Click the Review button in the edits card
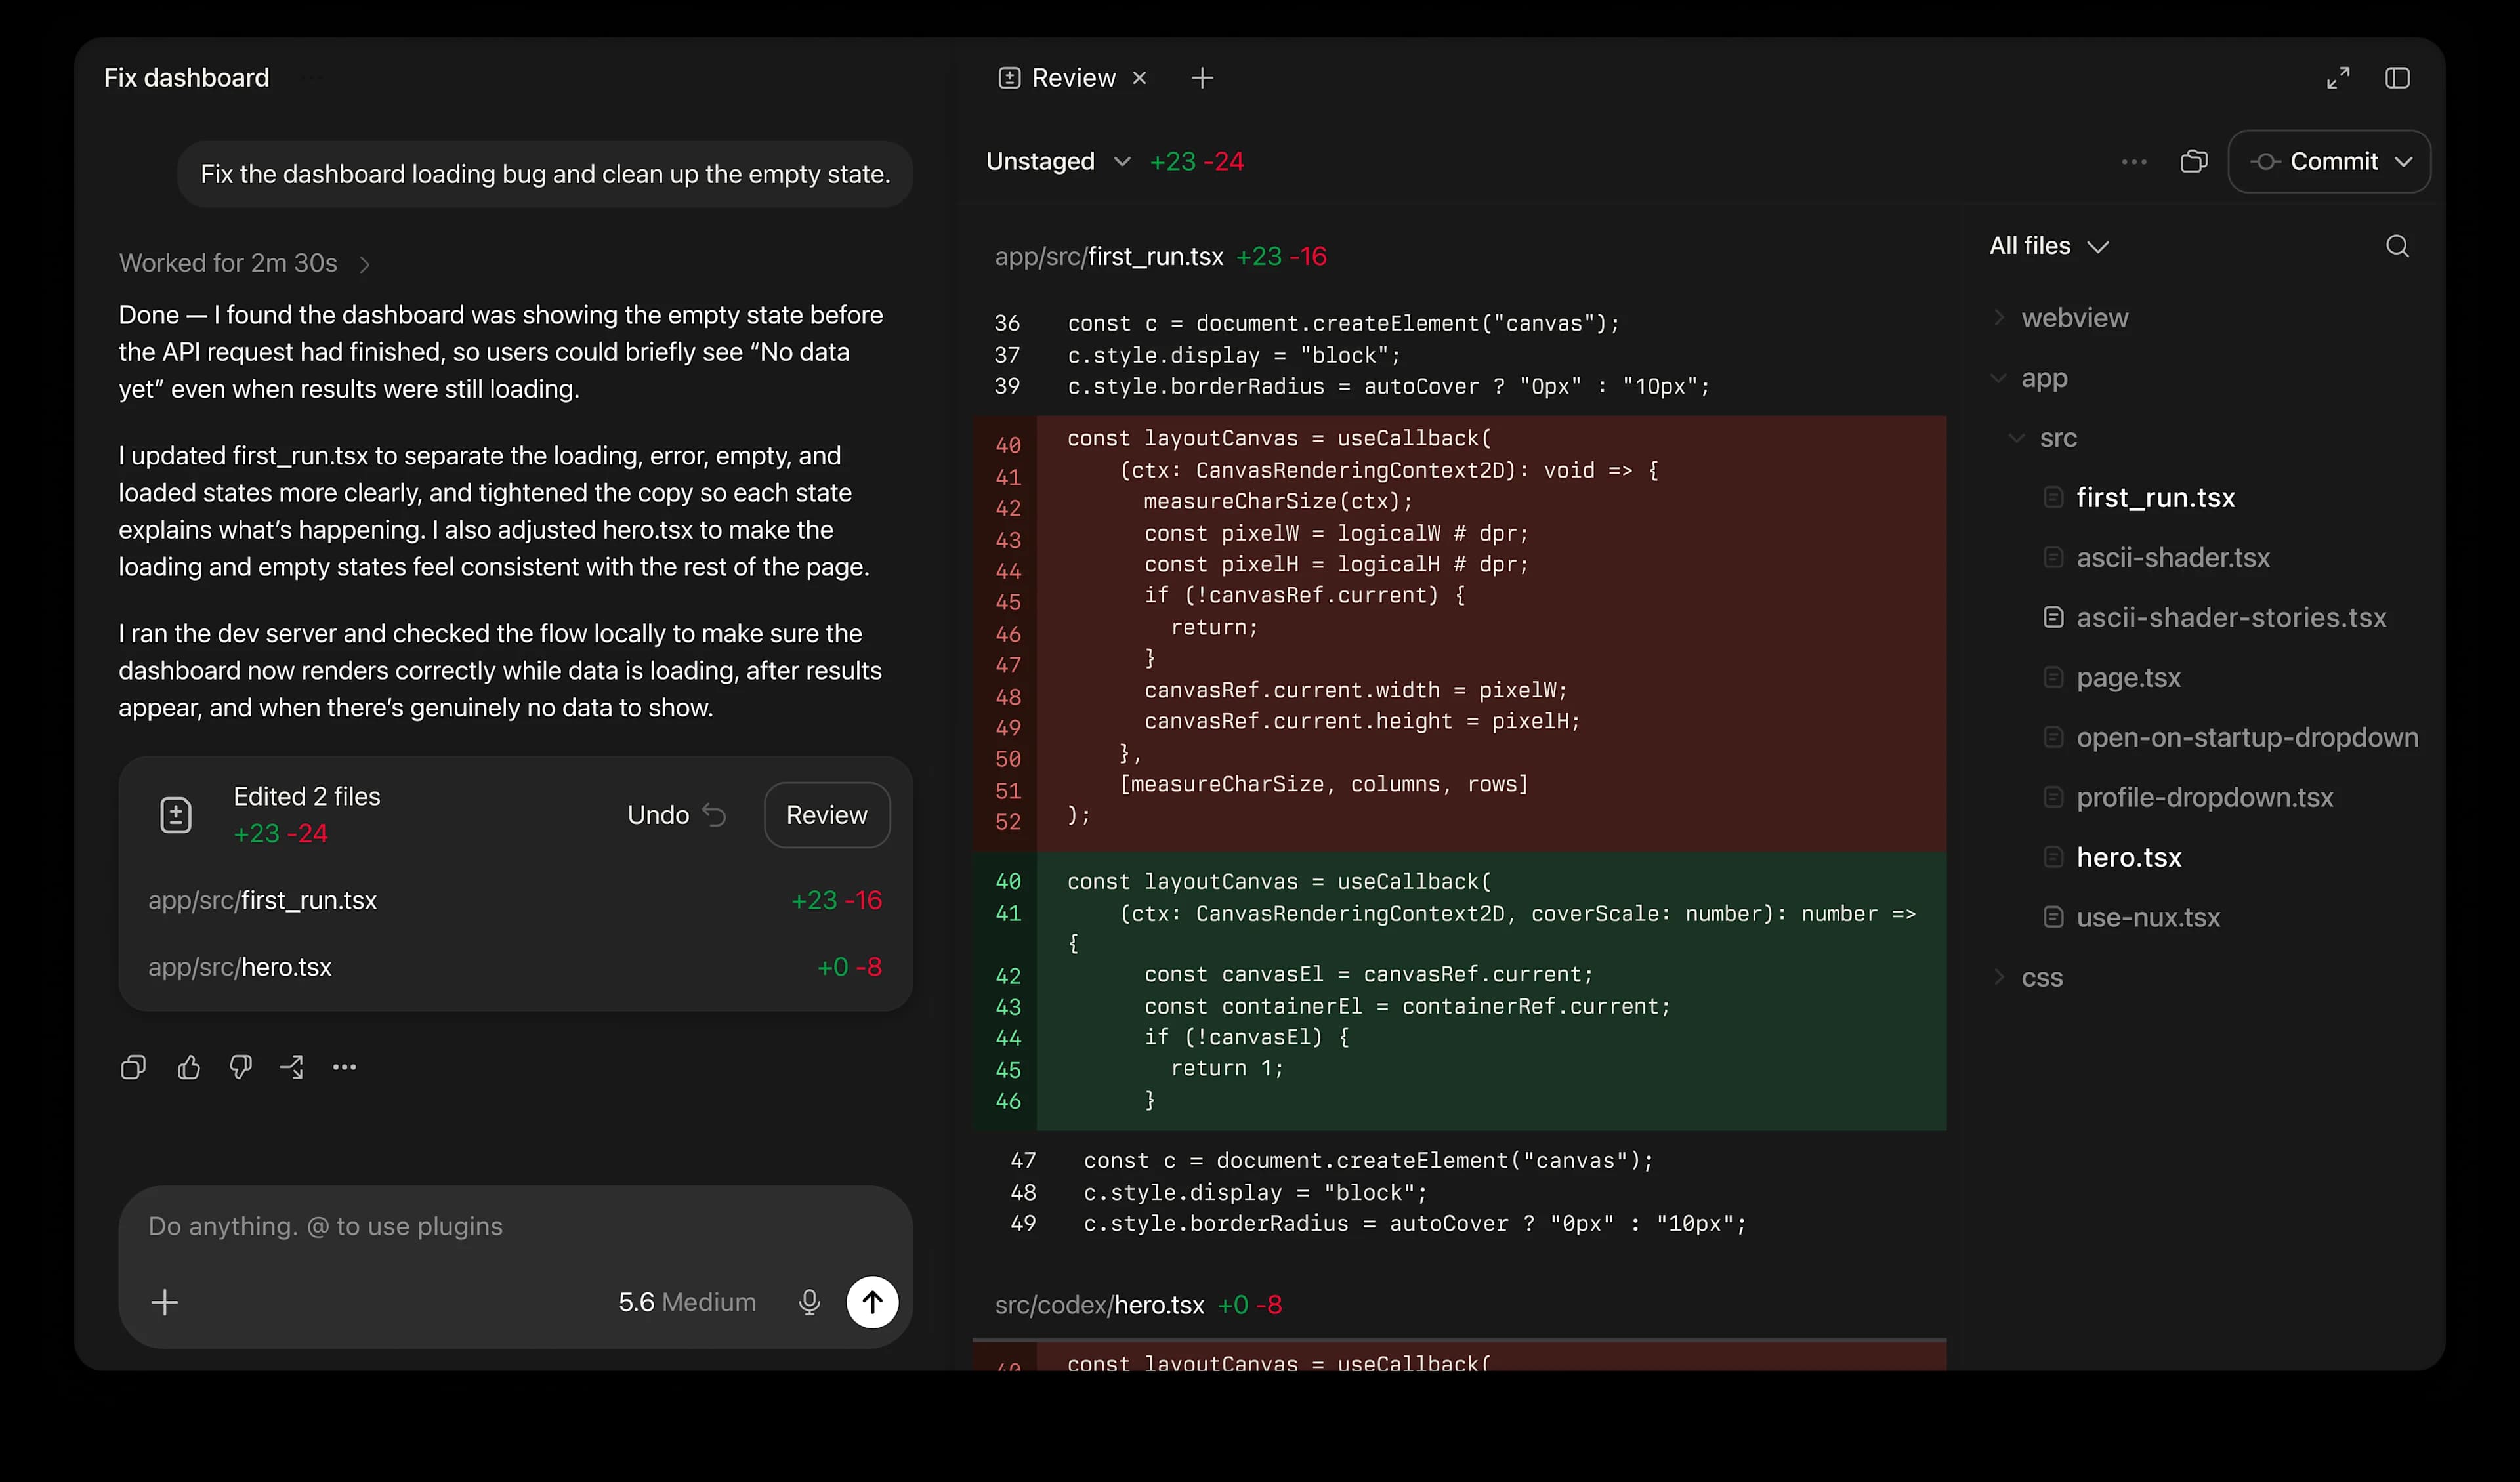Screen dimensions: 2520x1482 click(x=827, y=815)
